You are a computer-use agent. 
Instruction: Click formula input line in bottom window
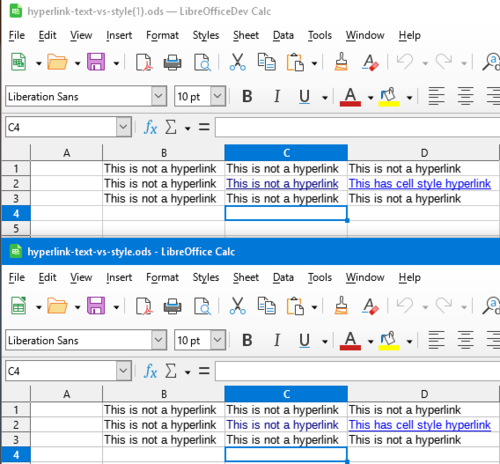357,371
